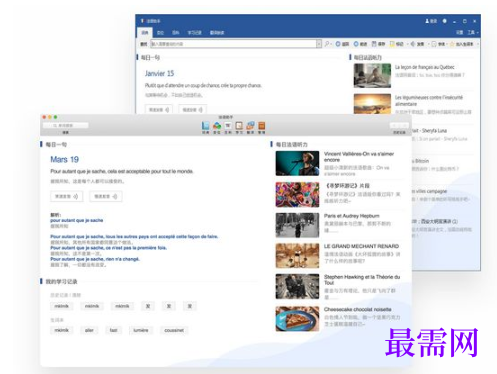
Task: Open the settings menu beside 工具 in Windows window
Action: (x=460, y=32)
